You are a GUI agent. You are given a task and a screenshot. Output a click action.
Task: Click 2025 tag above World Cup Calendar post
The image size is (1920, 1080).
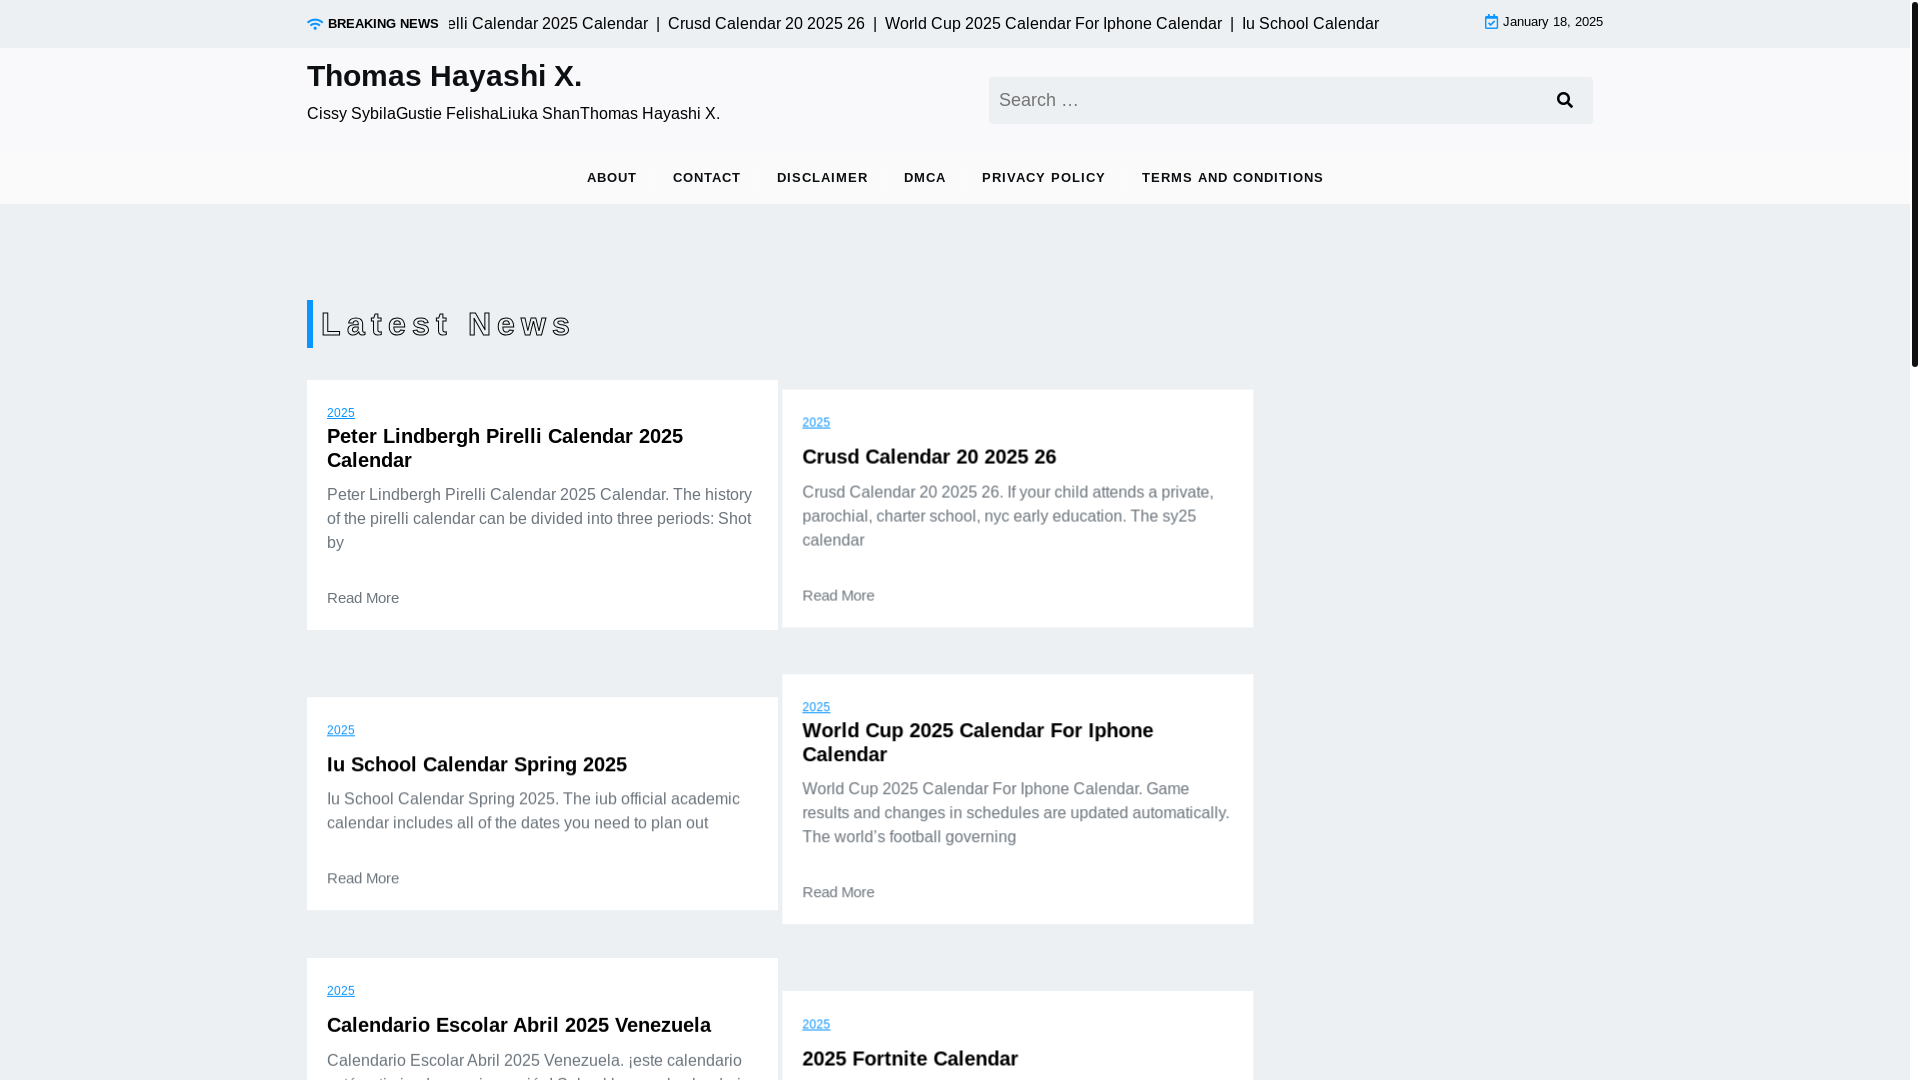coord(816,707)
